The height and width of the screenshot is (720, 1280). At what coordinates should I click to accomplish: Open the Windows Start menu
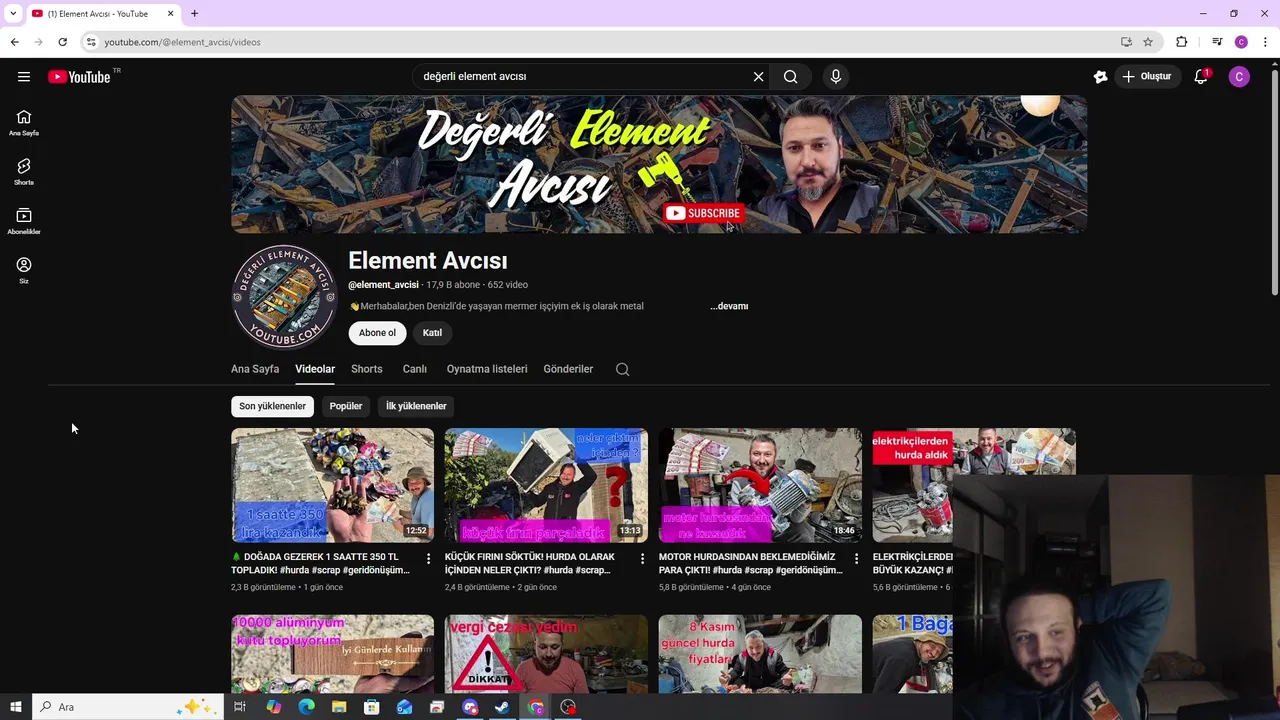click(15, 707)
